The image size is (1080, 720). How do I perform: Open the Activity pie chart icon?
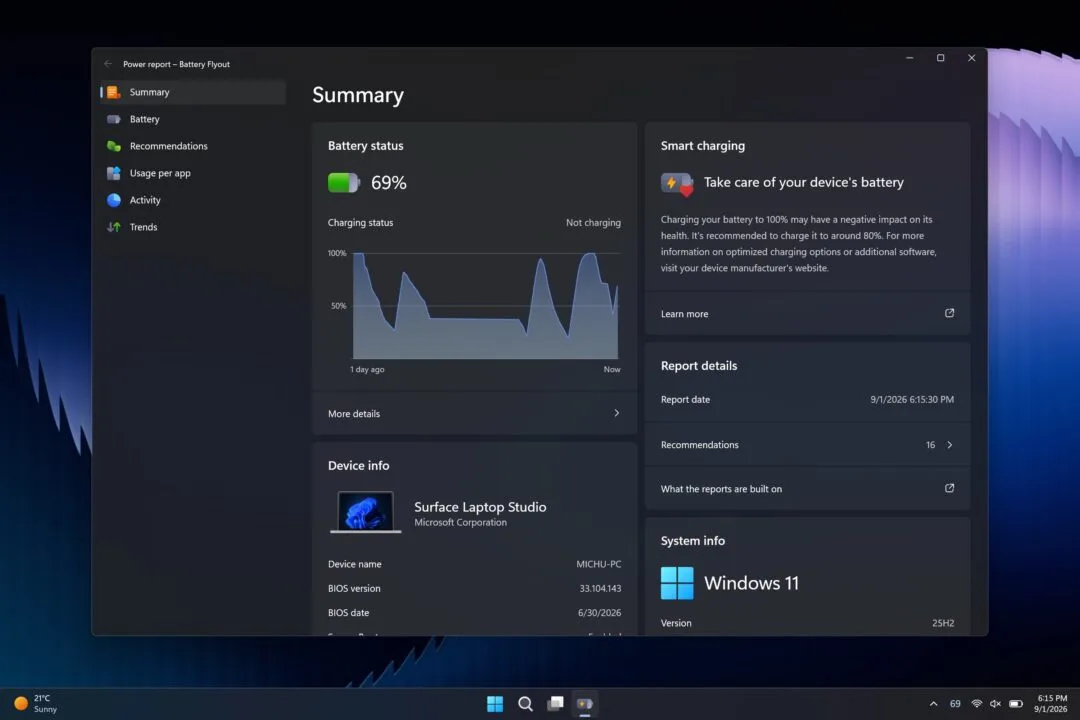point(114,200)
